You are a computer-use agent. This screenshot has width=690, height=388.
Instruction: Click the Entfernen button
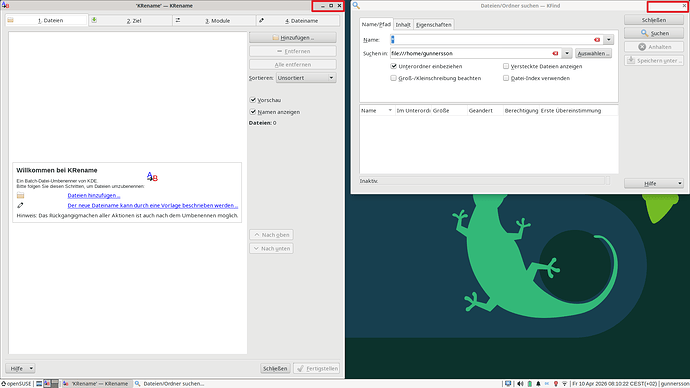pos(293,51)
